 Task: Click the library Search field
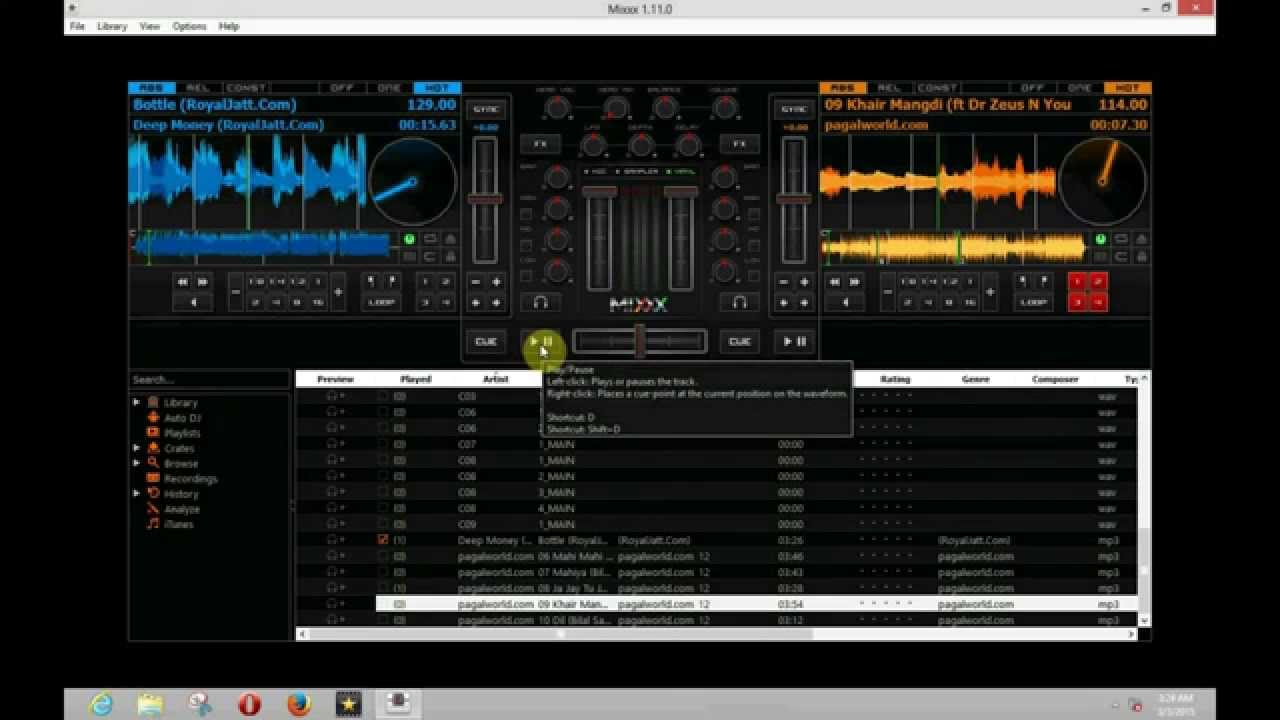pyautogui.click(x=209, y=380)
